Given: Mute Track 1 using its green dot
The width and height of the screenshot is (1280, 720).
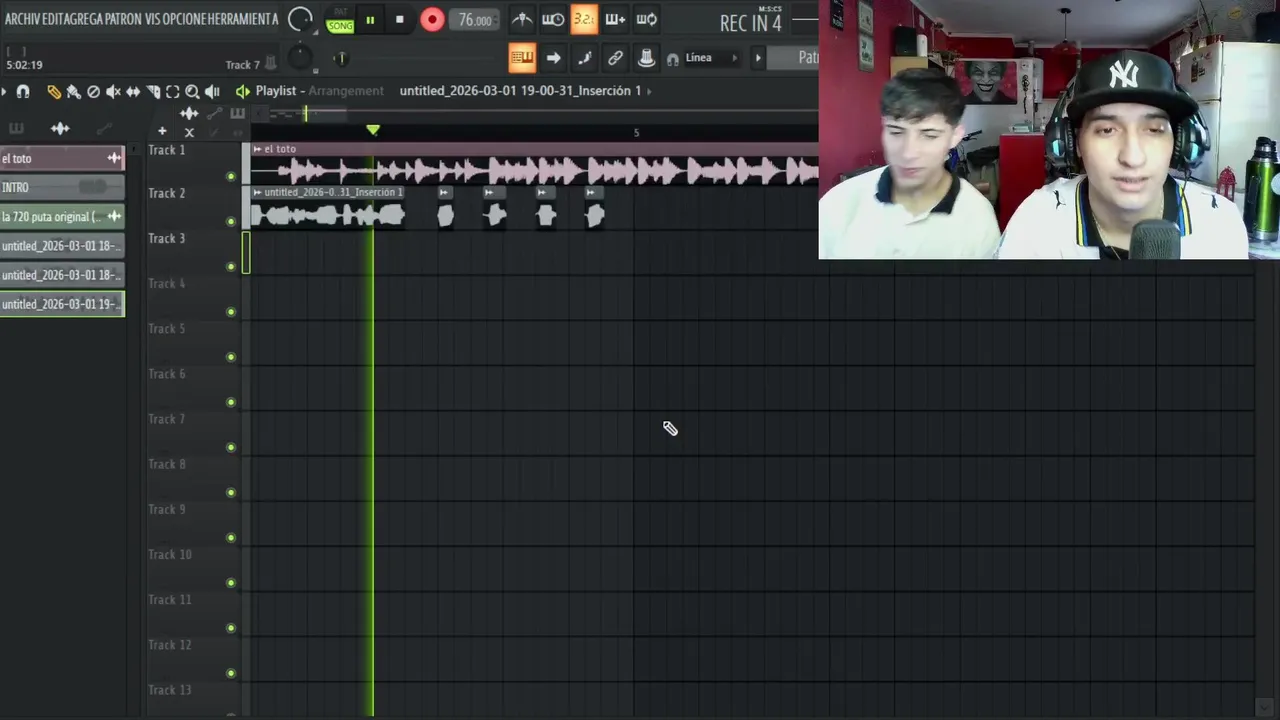Looking at the screenshot, I should click(231, 177).
